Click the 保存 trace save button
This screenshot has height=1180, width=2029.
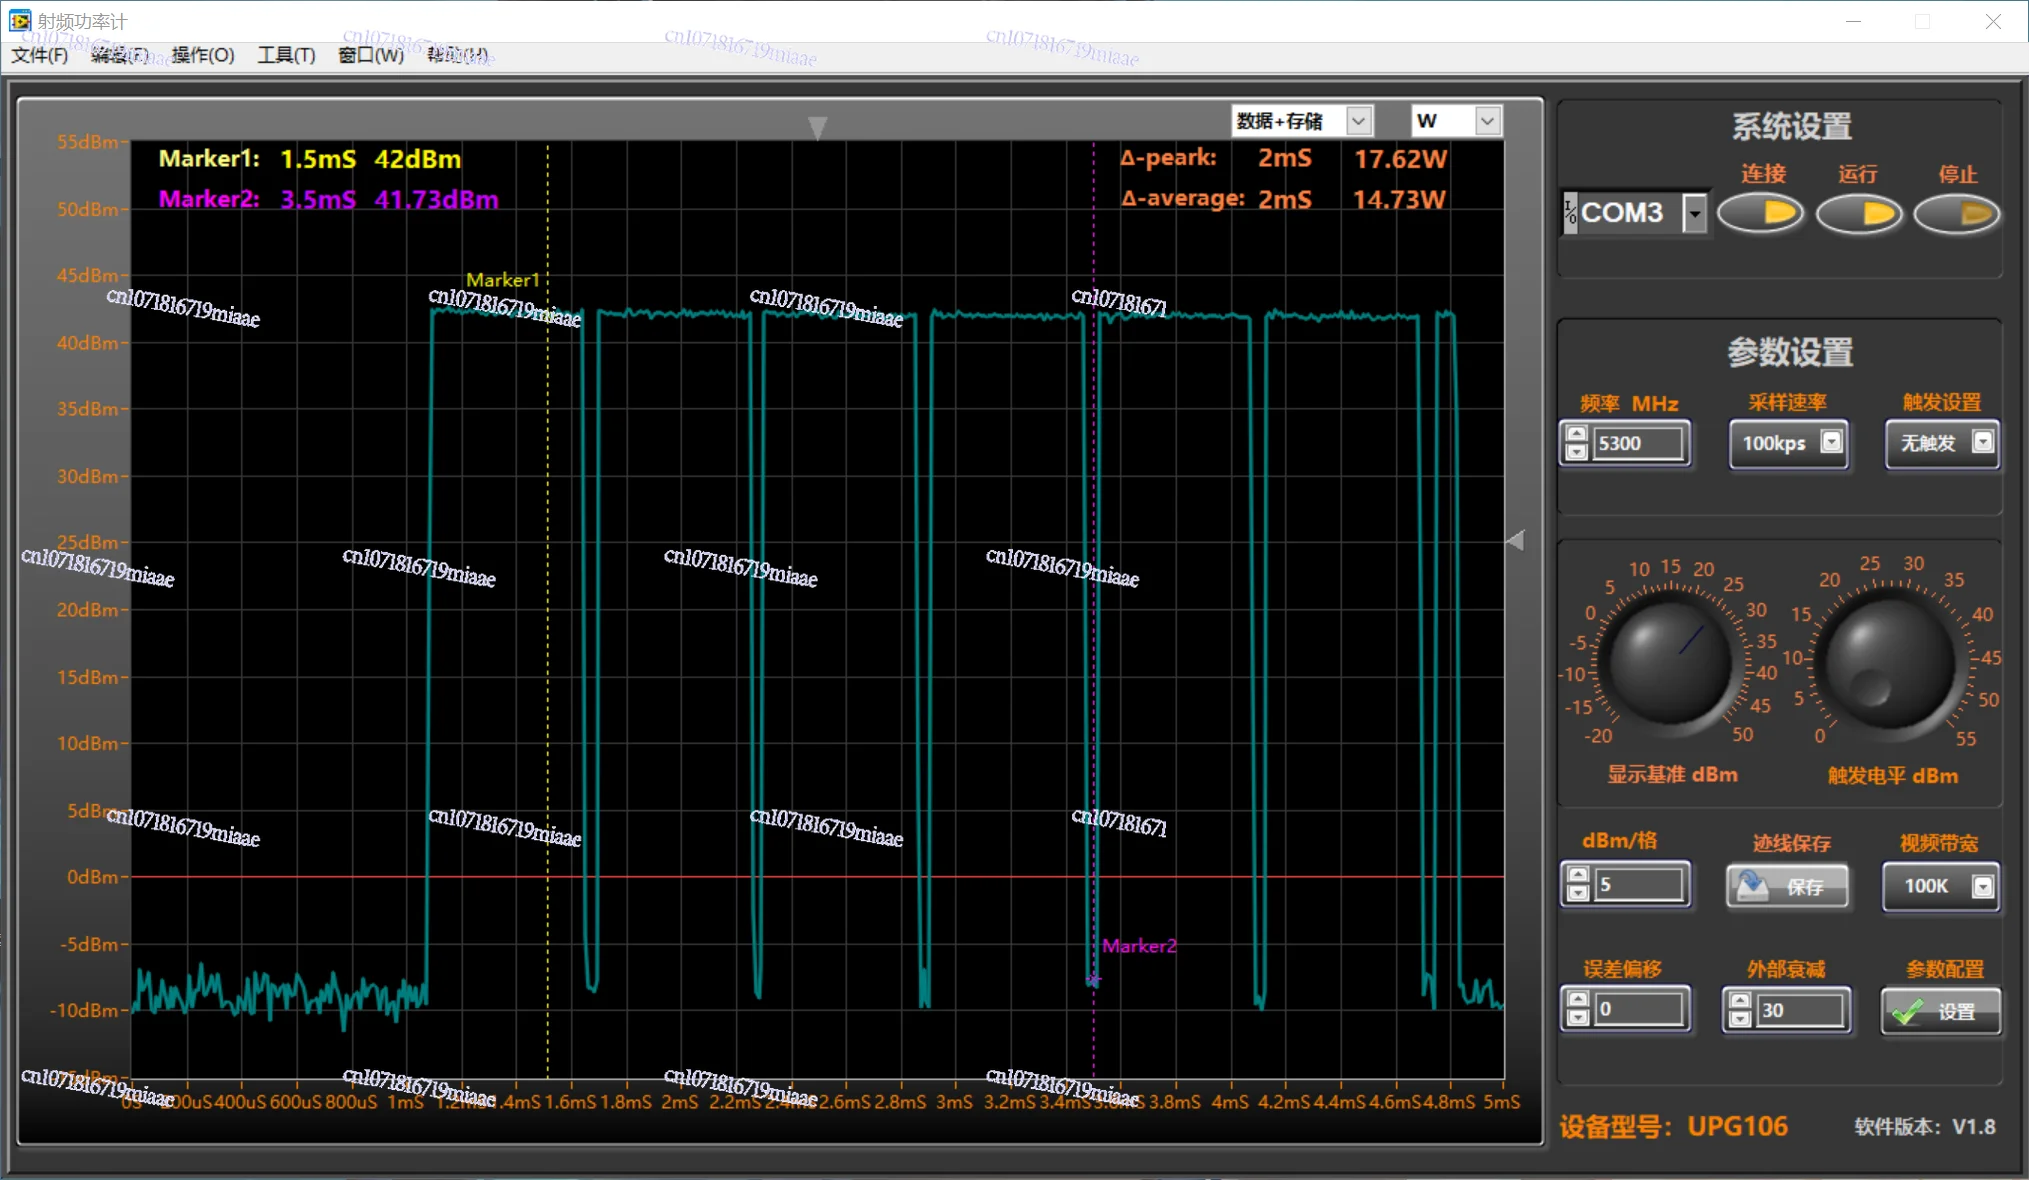pyautogui.click(x=1788, y=886)
